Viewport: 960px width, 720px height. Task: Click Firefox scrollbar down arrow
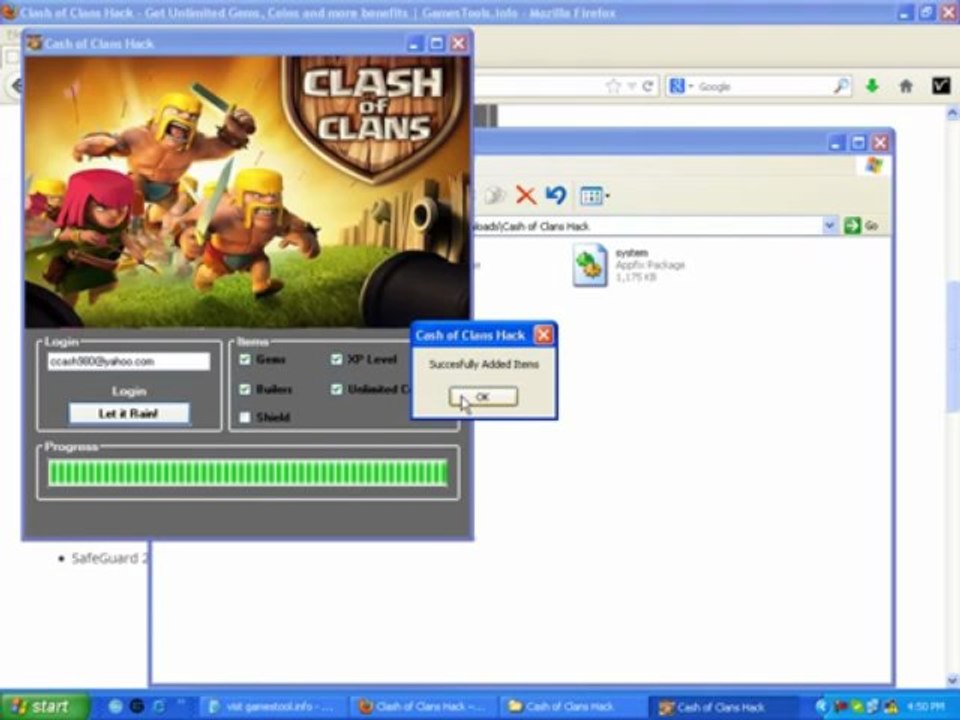(x=953, y=680)
